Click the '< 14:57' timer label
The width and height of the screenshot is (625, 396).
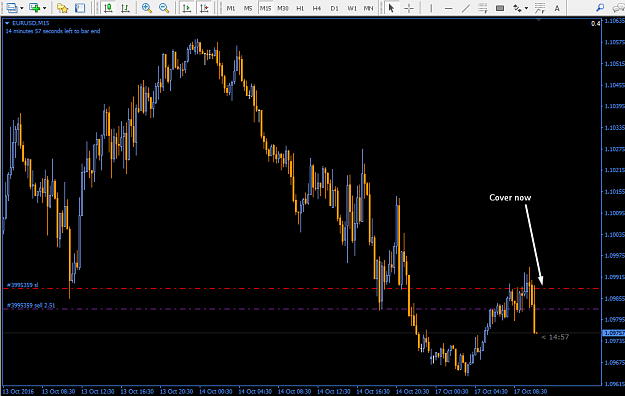point(555,337)
